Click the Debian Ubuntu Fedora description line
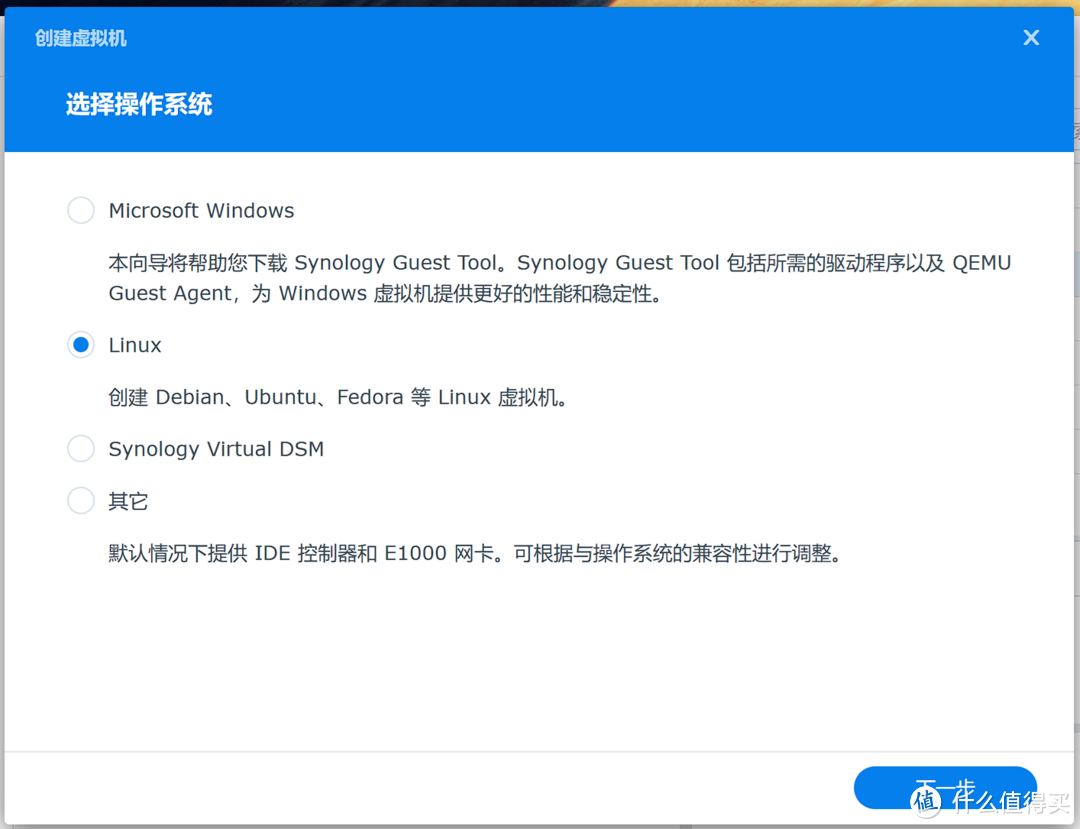 (x=340, y=396)
